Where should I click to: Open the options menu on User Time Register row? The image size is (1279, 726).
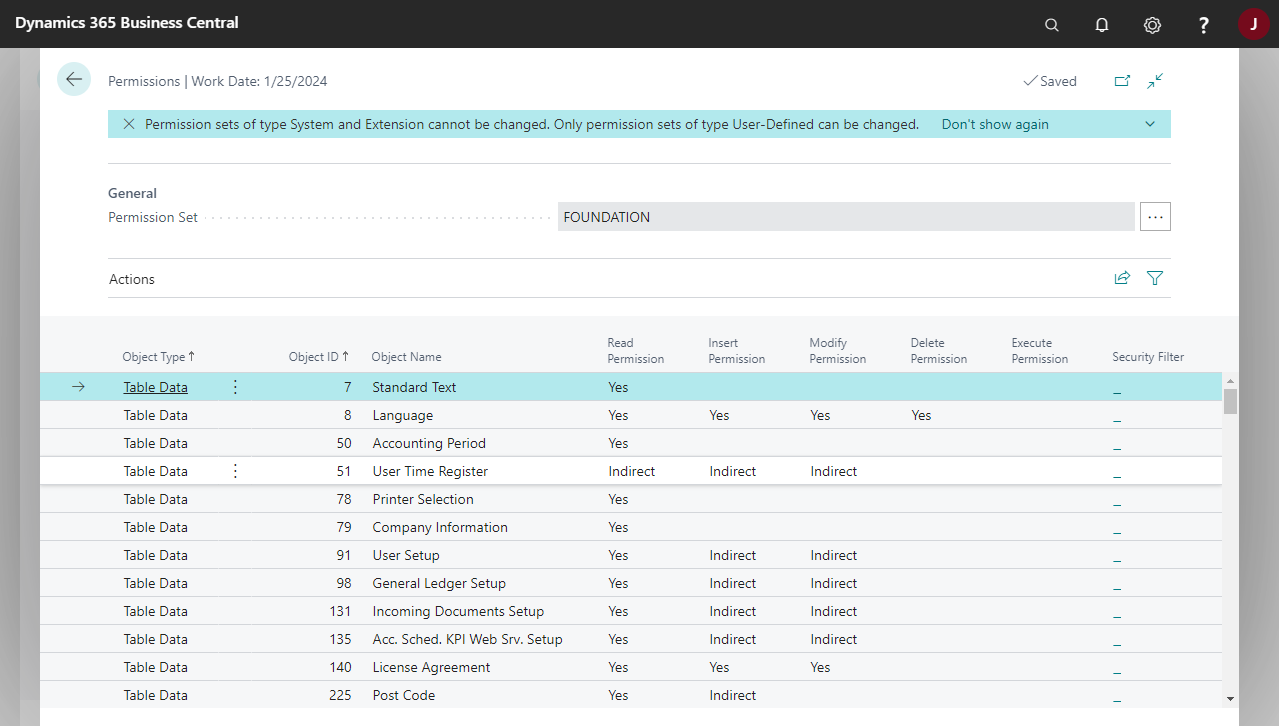pos(234,470)
